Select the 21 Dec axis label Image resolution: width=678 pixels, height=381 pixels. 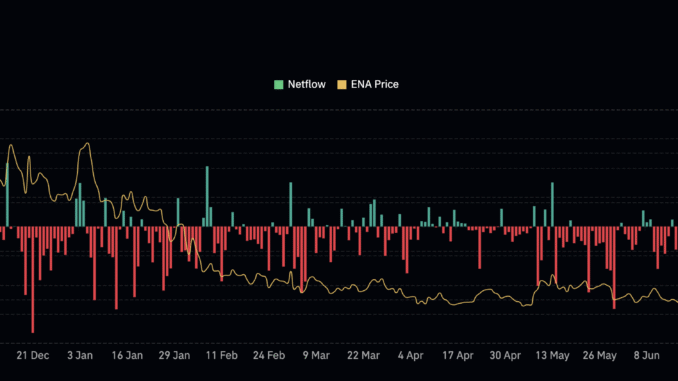(x=33, y=355)
